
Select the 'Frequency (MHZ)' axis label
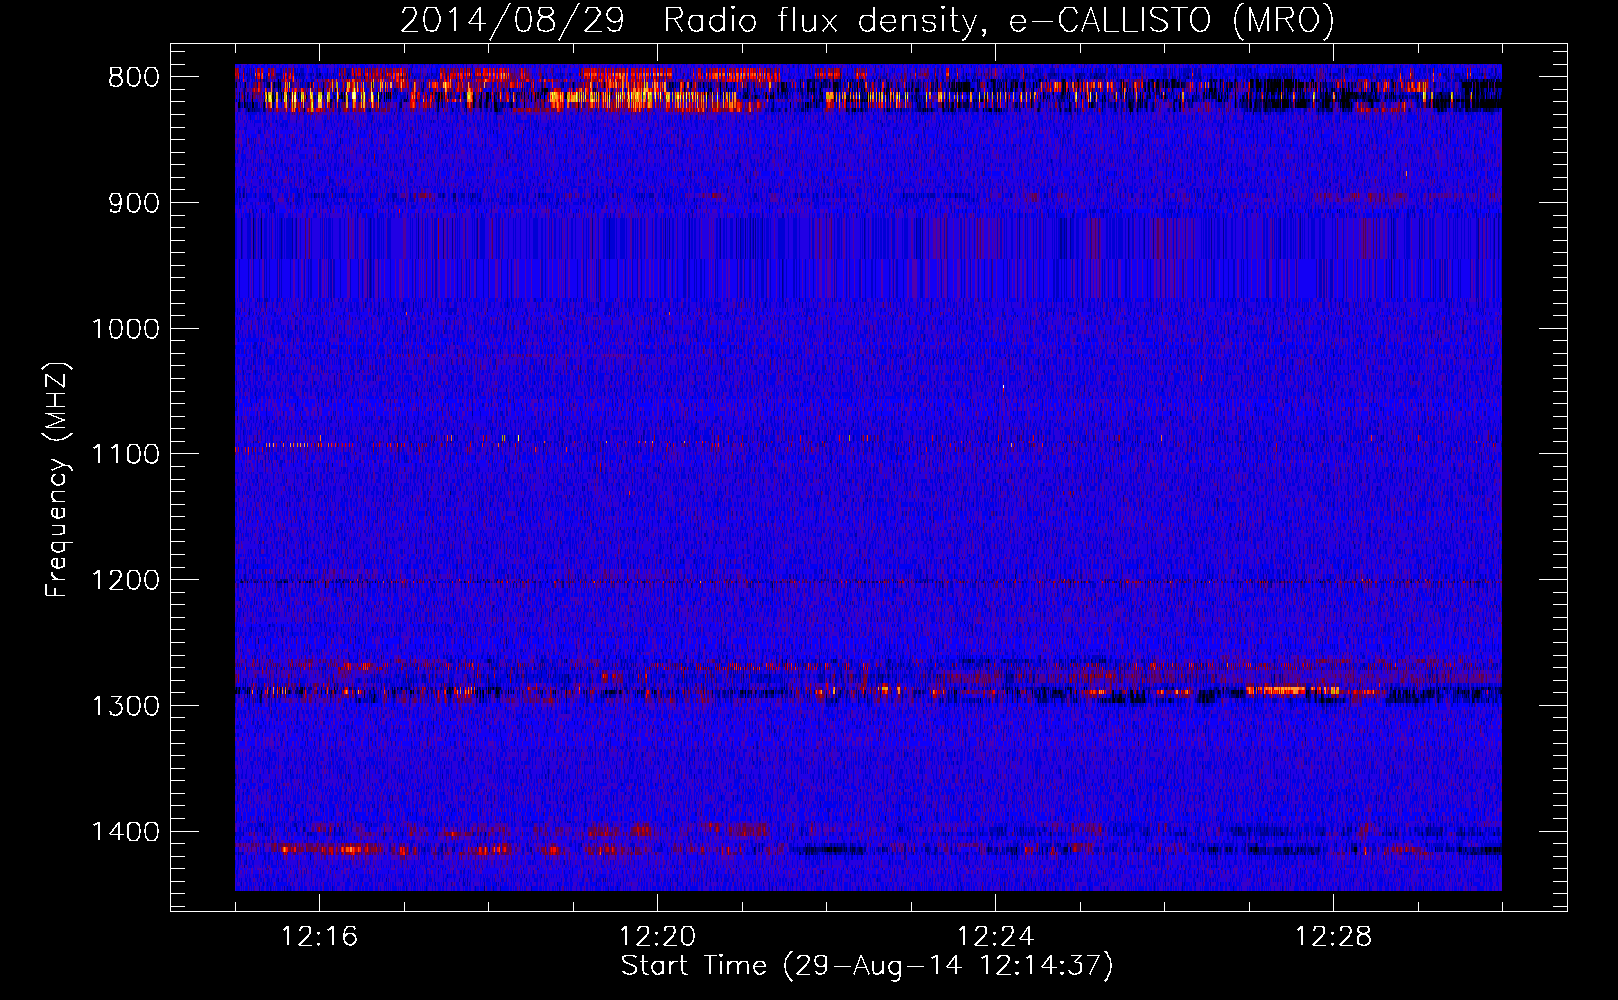tap(58, 480)
